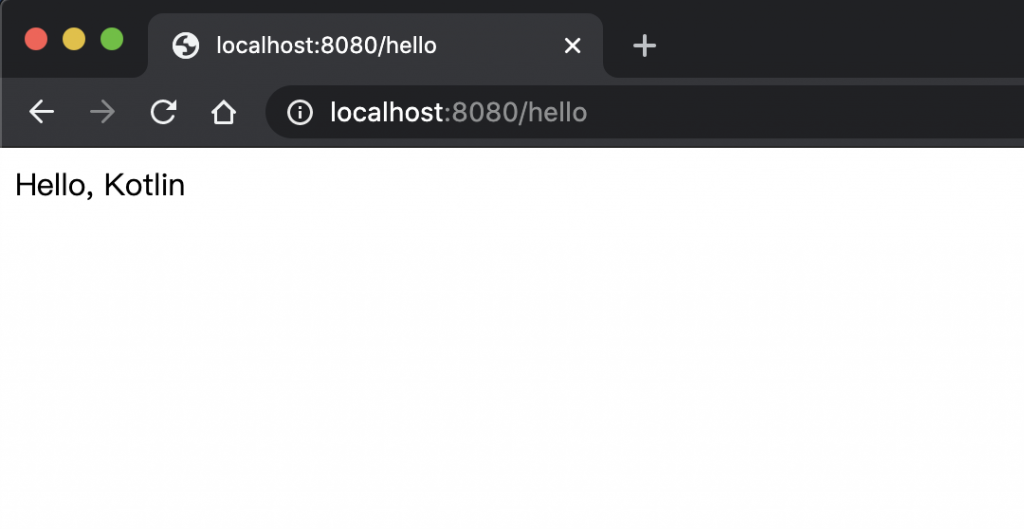Click the globe favicon on the tab
Viewport: 1024px width, 529px height.
point(185,46)
